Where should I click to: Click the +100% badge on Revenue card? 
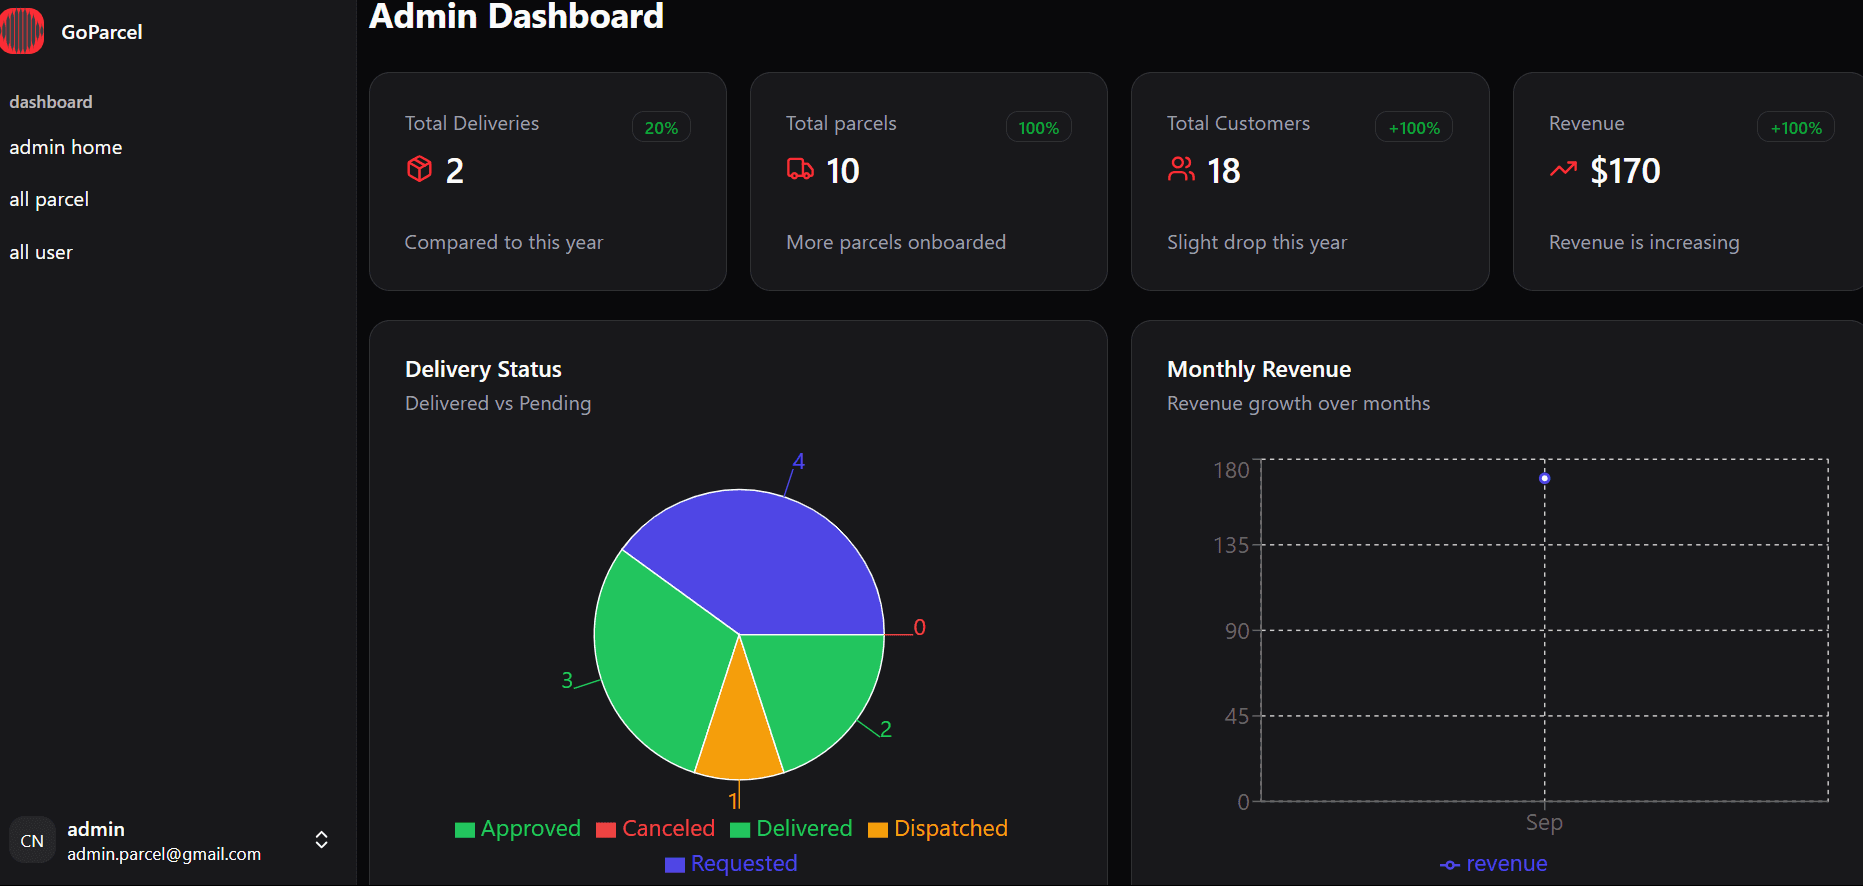click(x=1795, y=128)
